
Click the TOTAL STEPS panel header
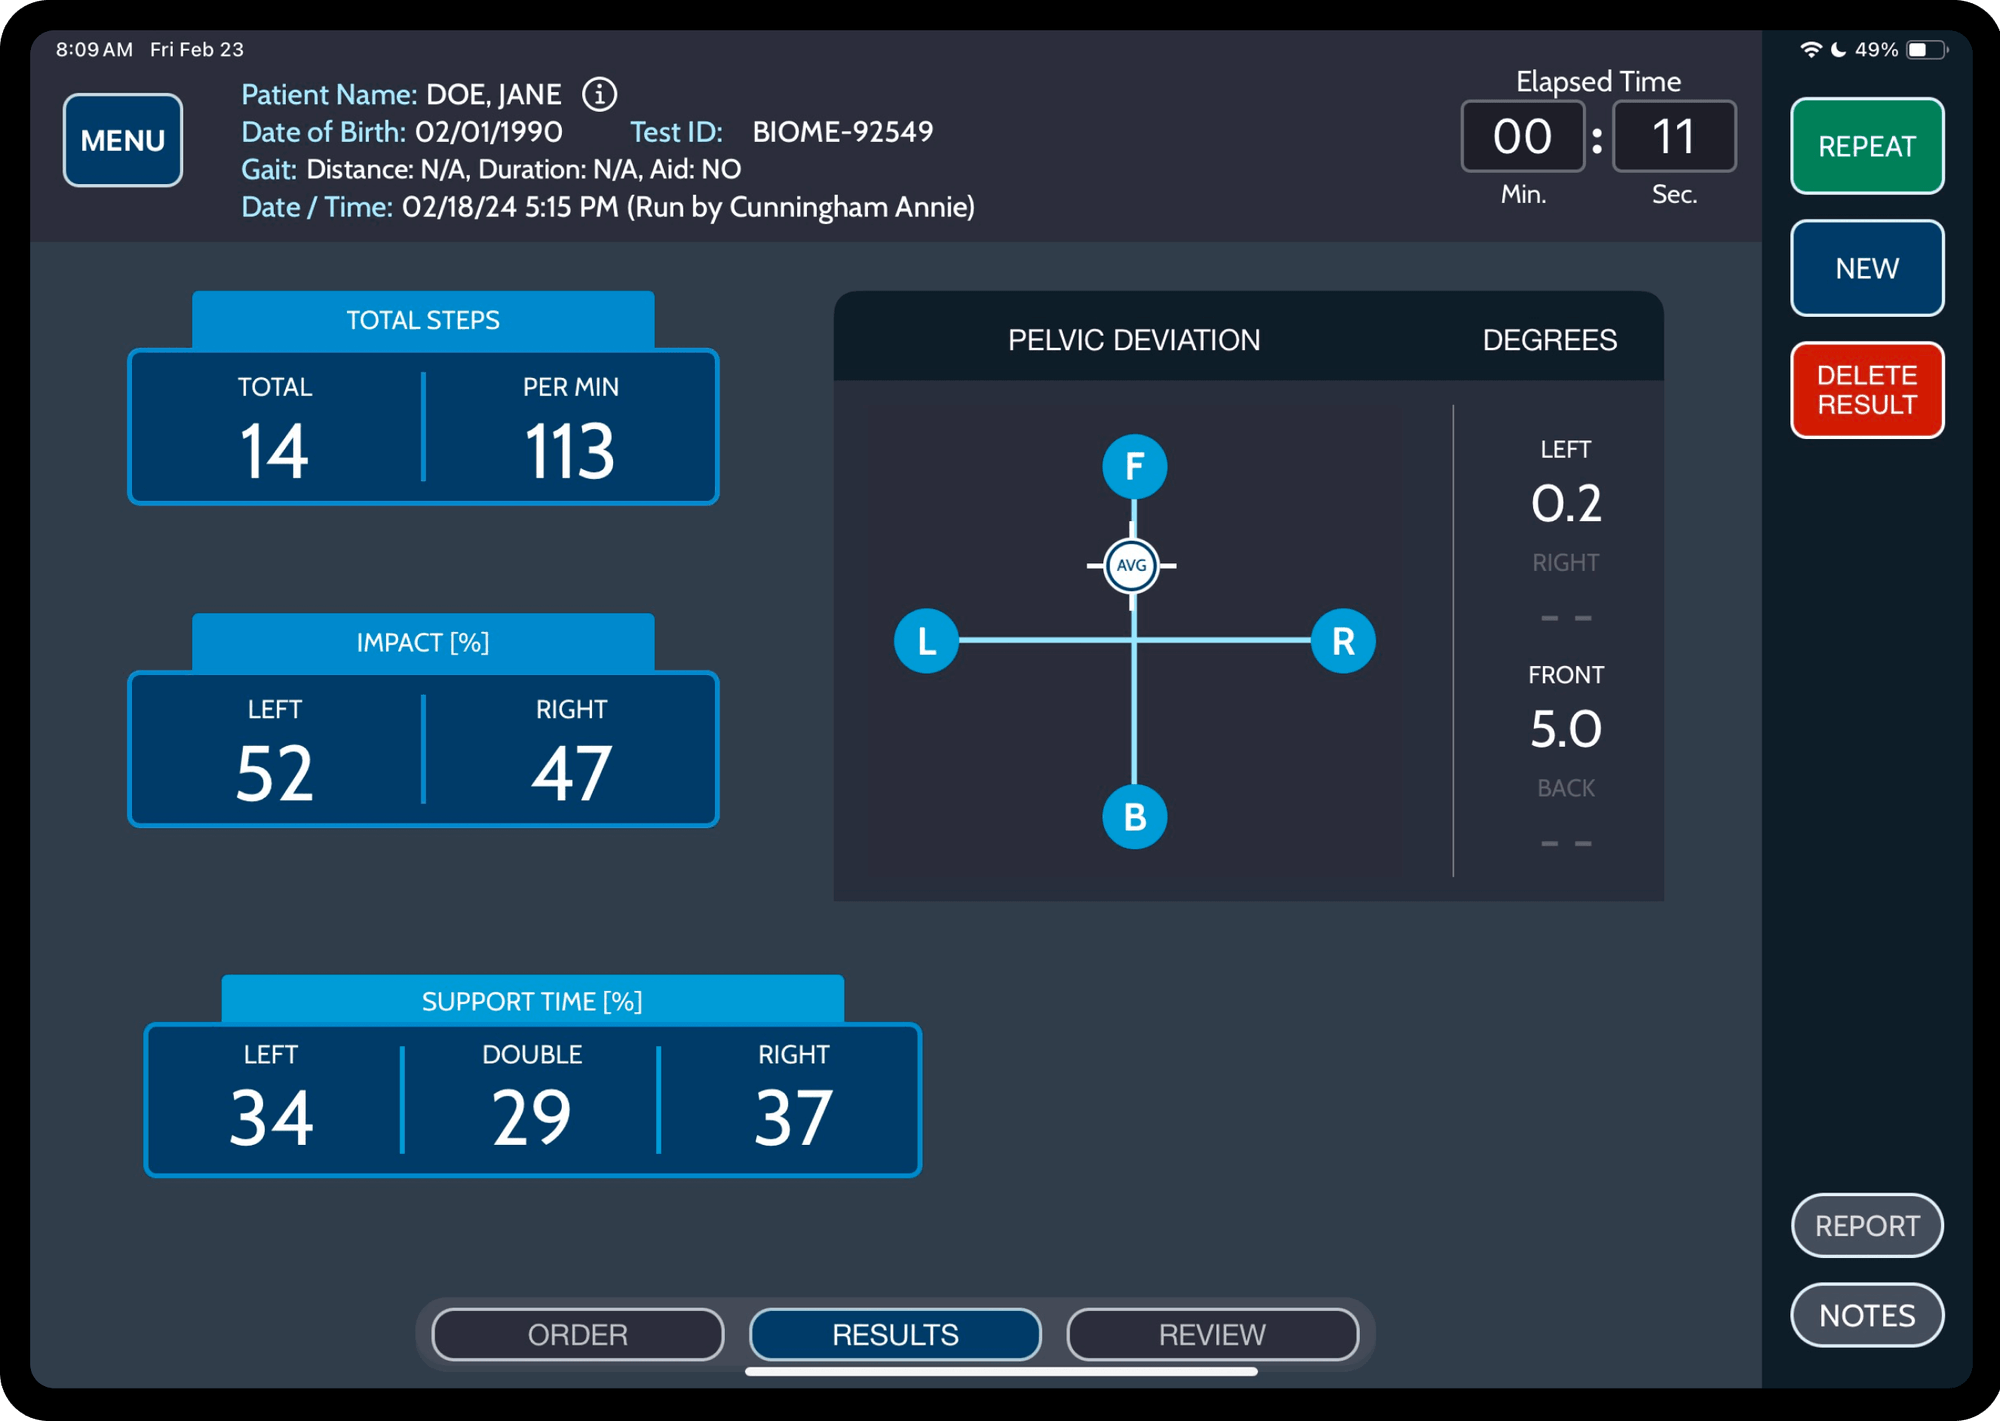click(423, 320)
